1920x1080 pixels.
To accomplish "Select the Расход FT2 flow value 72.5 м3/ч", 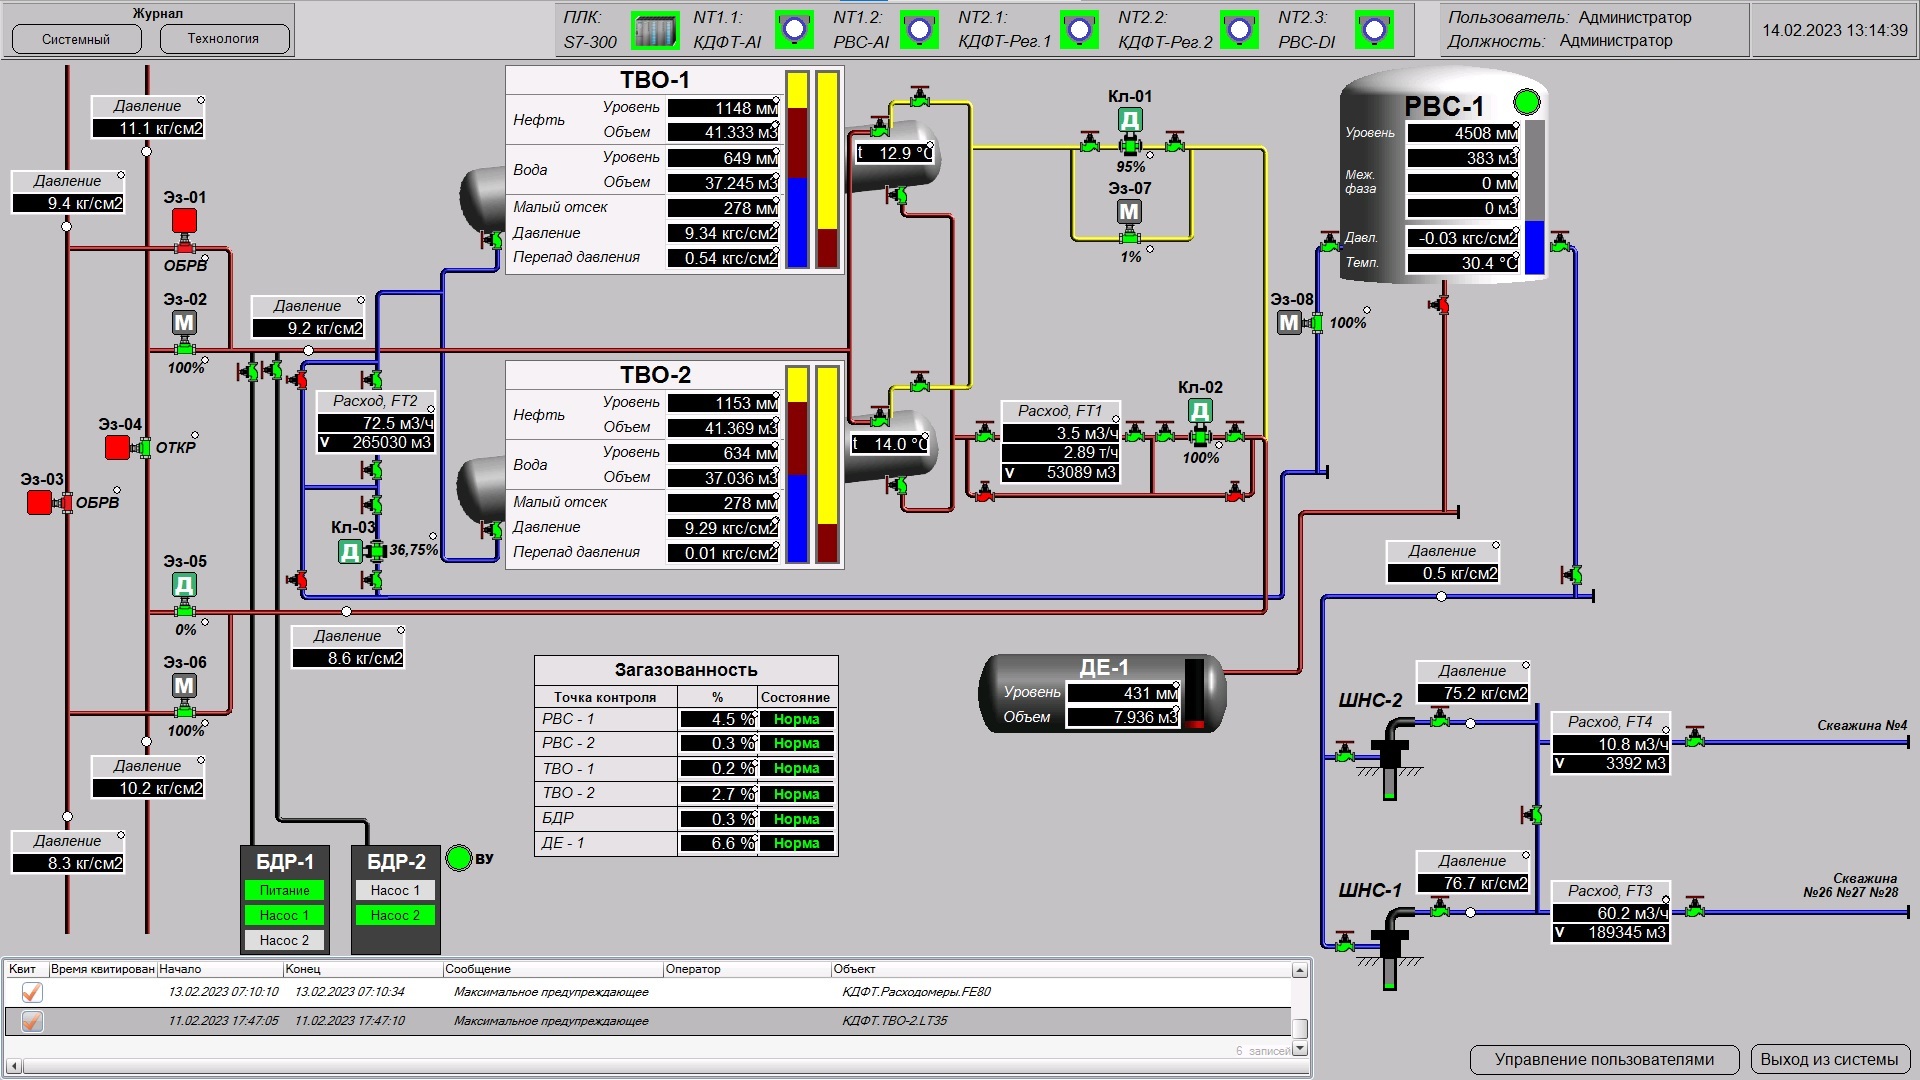I will [x=376, y=423].
